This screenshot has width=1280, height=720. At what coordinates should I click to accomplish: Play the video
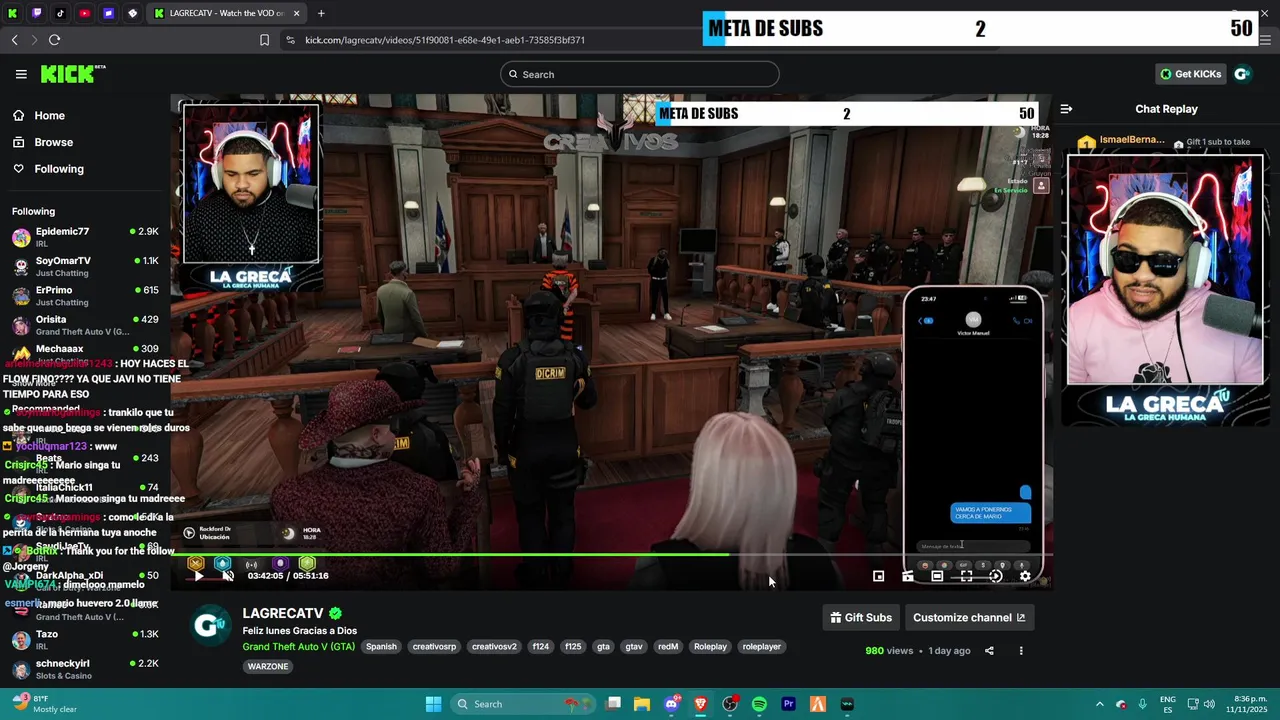[x=198, y=576]
